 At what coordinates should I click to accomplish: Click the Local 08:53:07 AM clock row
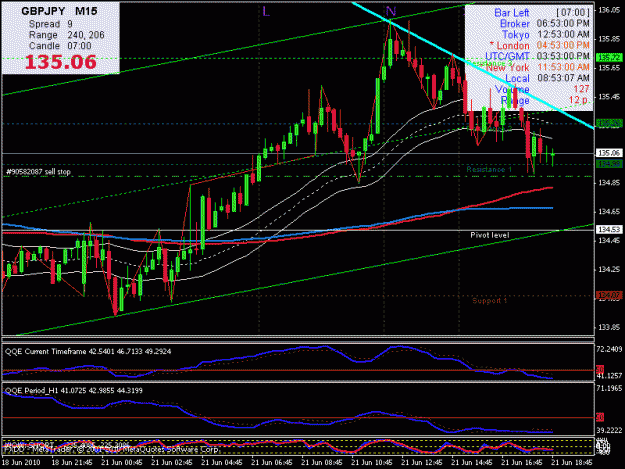click(x=547, y=78)
